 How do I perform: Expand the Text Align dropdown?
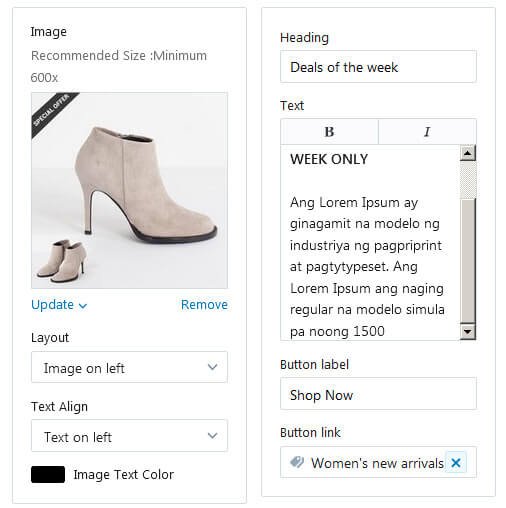[x=129, y=435]
